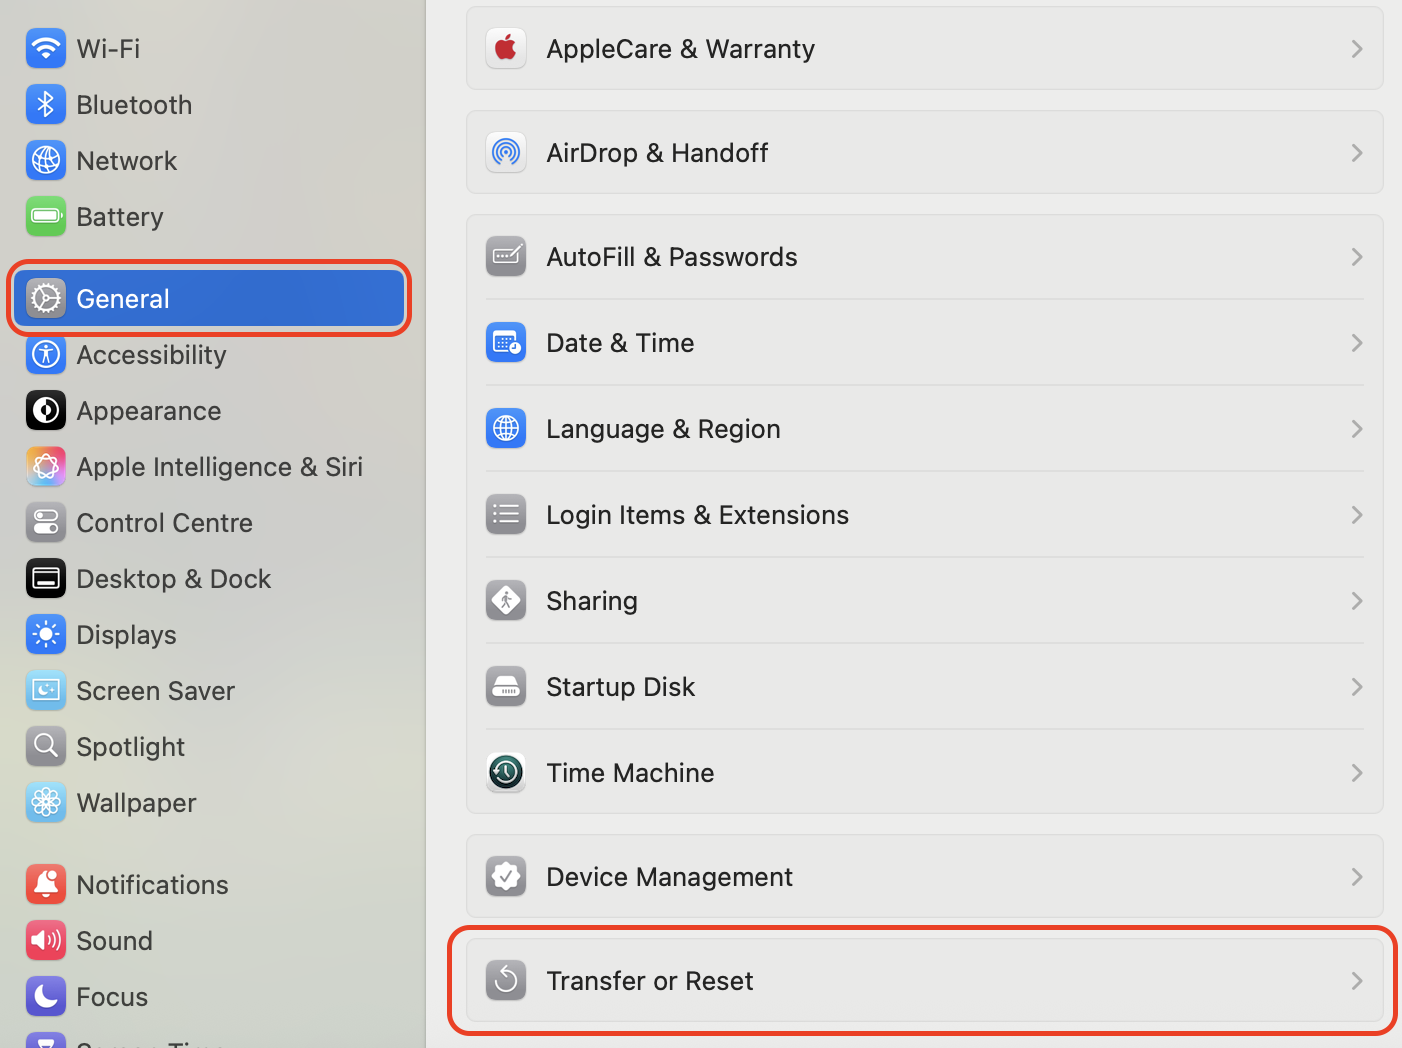The width and height of the screenshot is (1402, 1048).
Task: Expand the Transfer or Reset chevron
Action: click(1357, 981)
